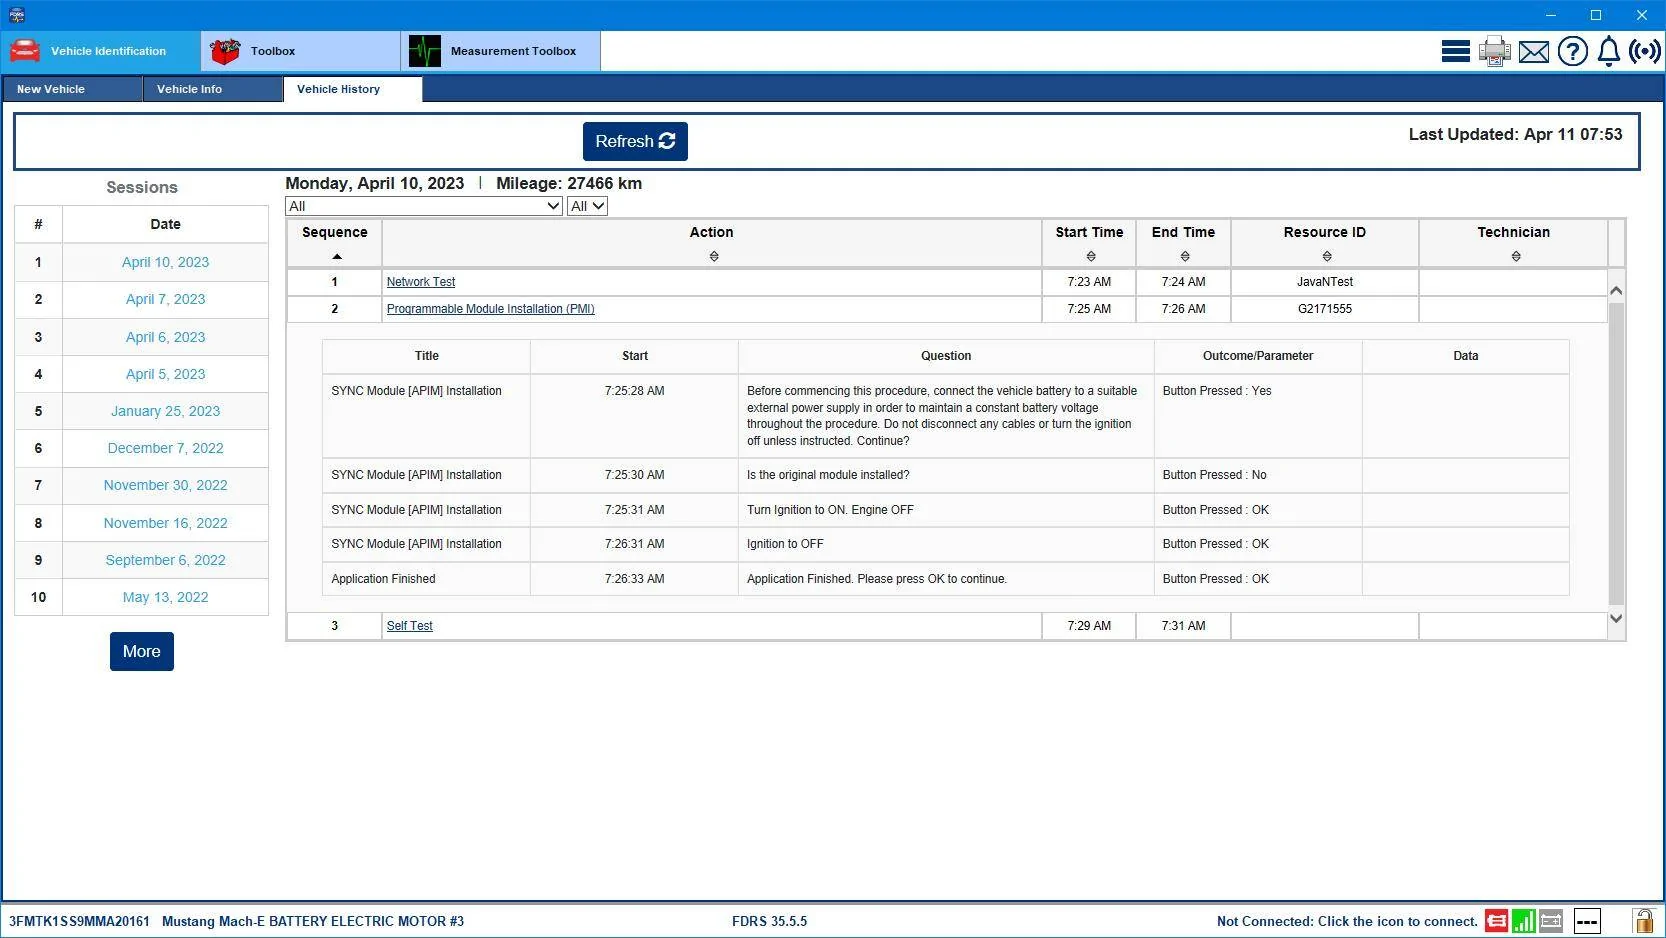
Task: Select the May 13, 2022 session
Action: pos(165,597)
